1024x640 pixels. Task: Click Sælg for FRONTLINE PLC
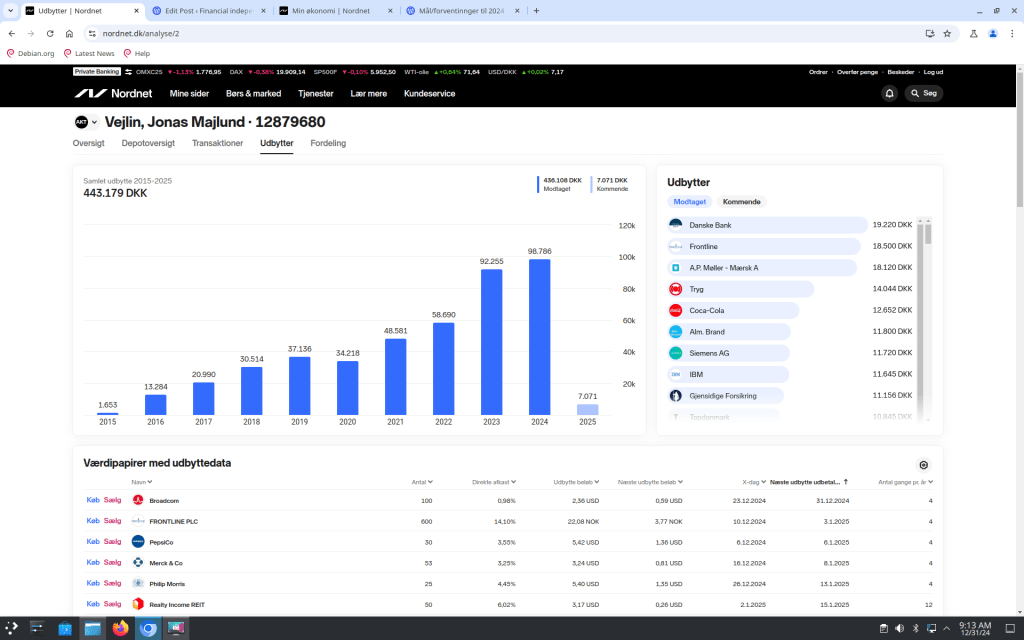[x=112, y=521]
